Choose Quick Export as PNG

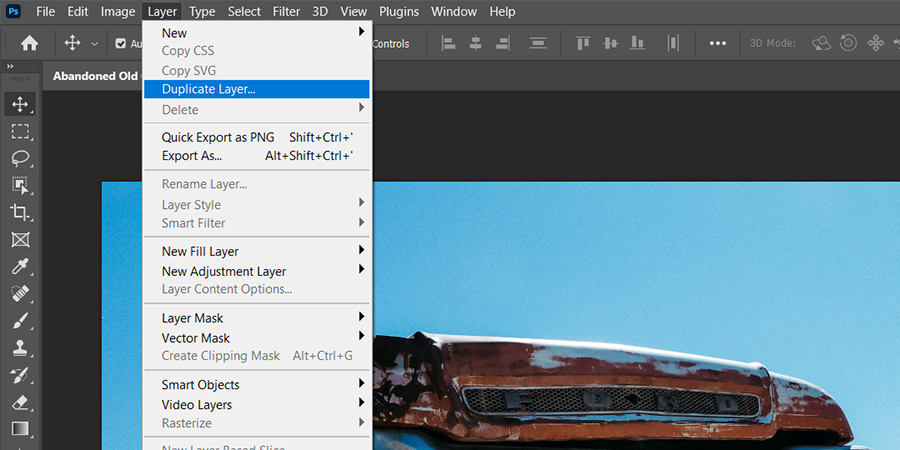tap(257, 137)
